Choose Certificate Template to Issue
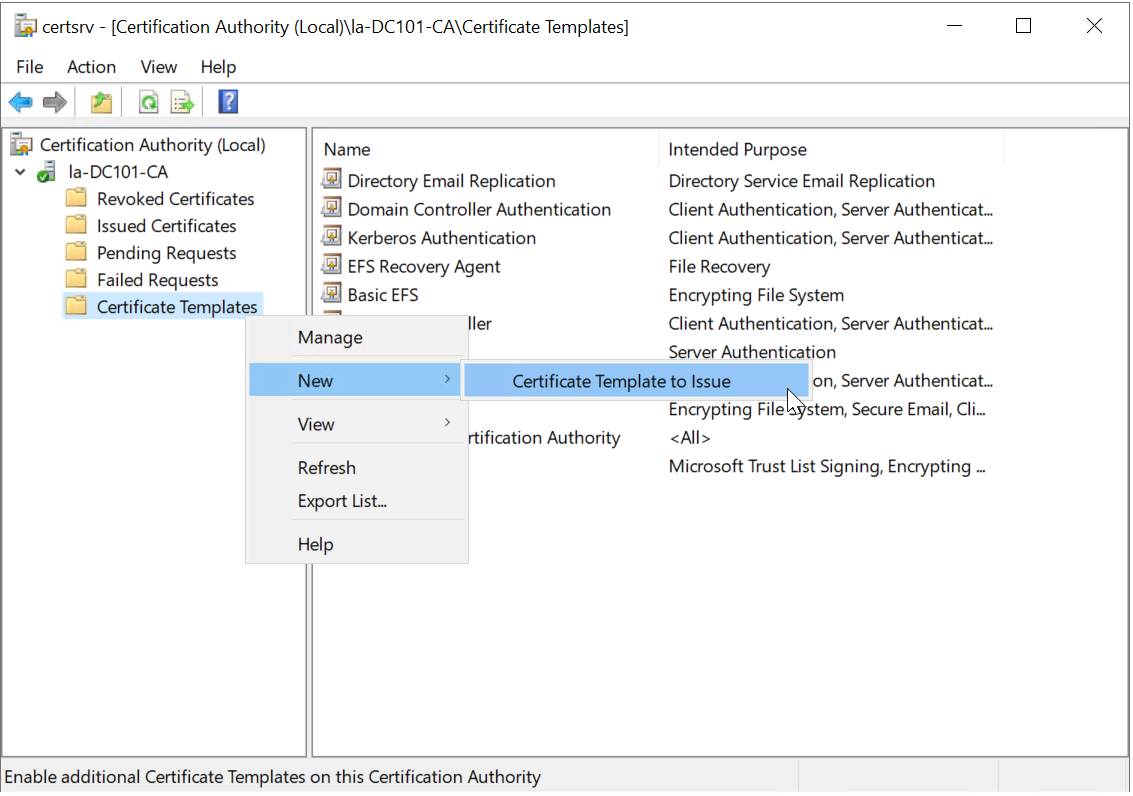Viewport: 1133px width, 796px height. (x=621, y=381)
